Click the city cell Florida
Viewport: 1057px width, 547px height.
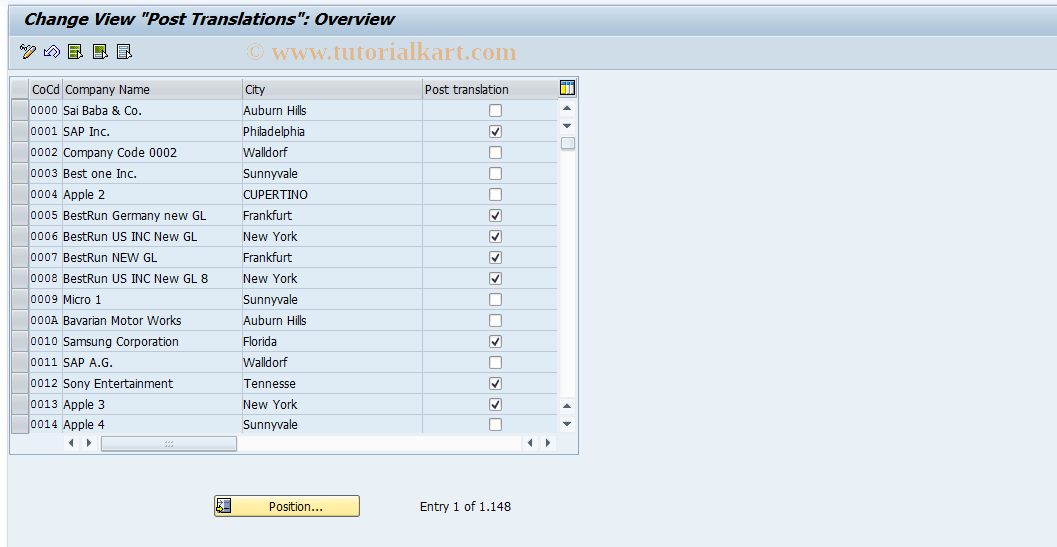(x=260, y=341)
